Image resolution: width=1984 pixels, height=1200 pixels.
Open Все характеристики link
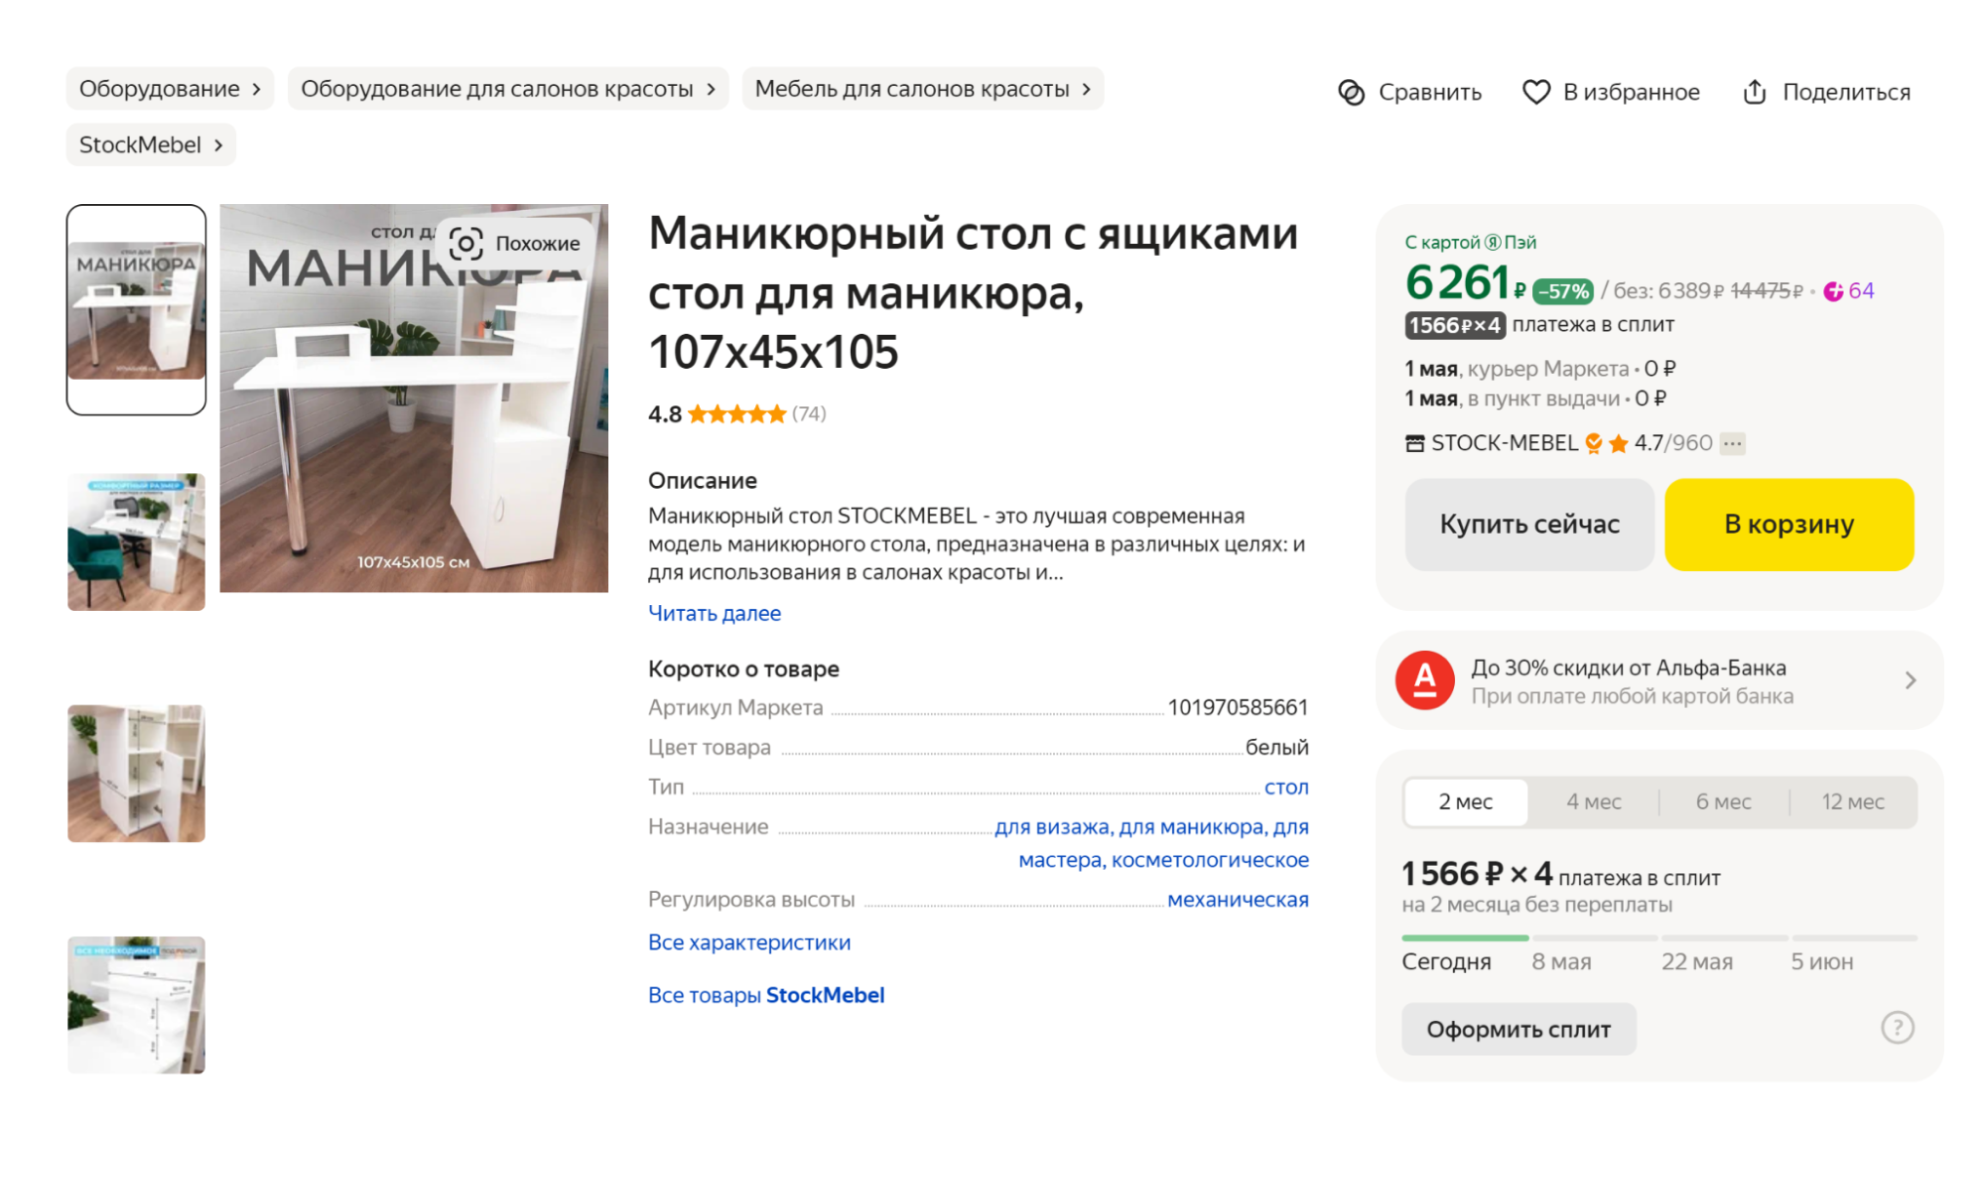(x=750, y=941)
